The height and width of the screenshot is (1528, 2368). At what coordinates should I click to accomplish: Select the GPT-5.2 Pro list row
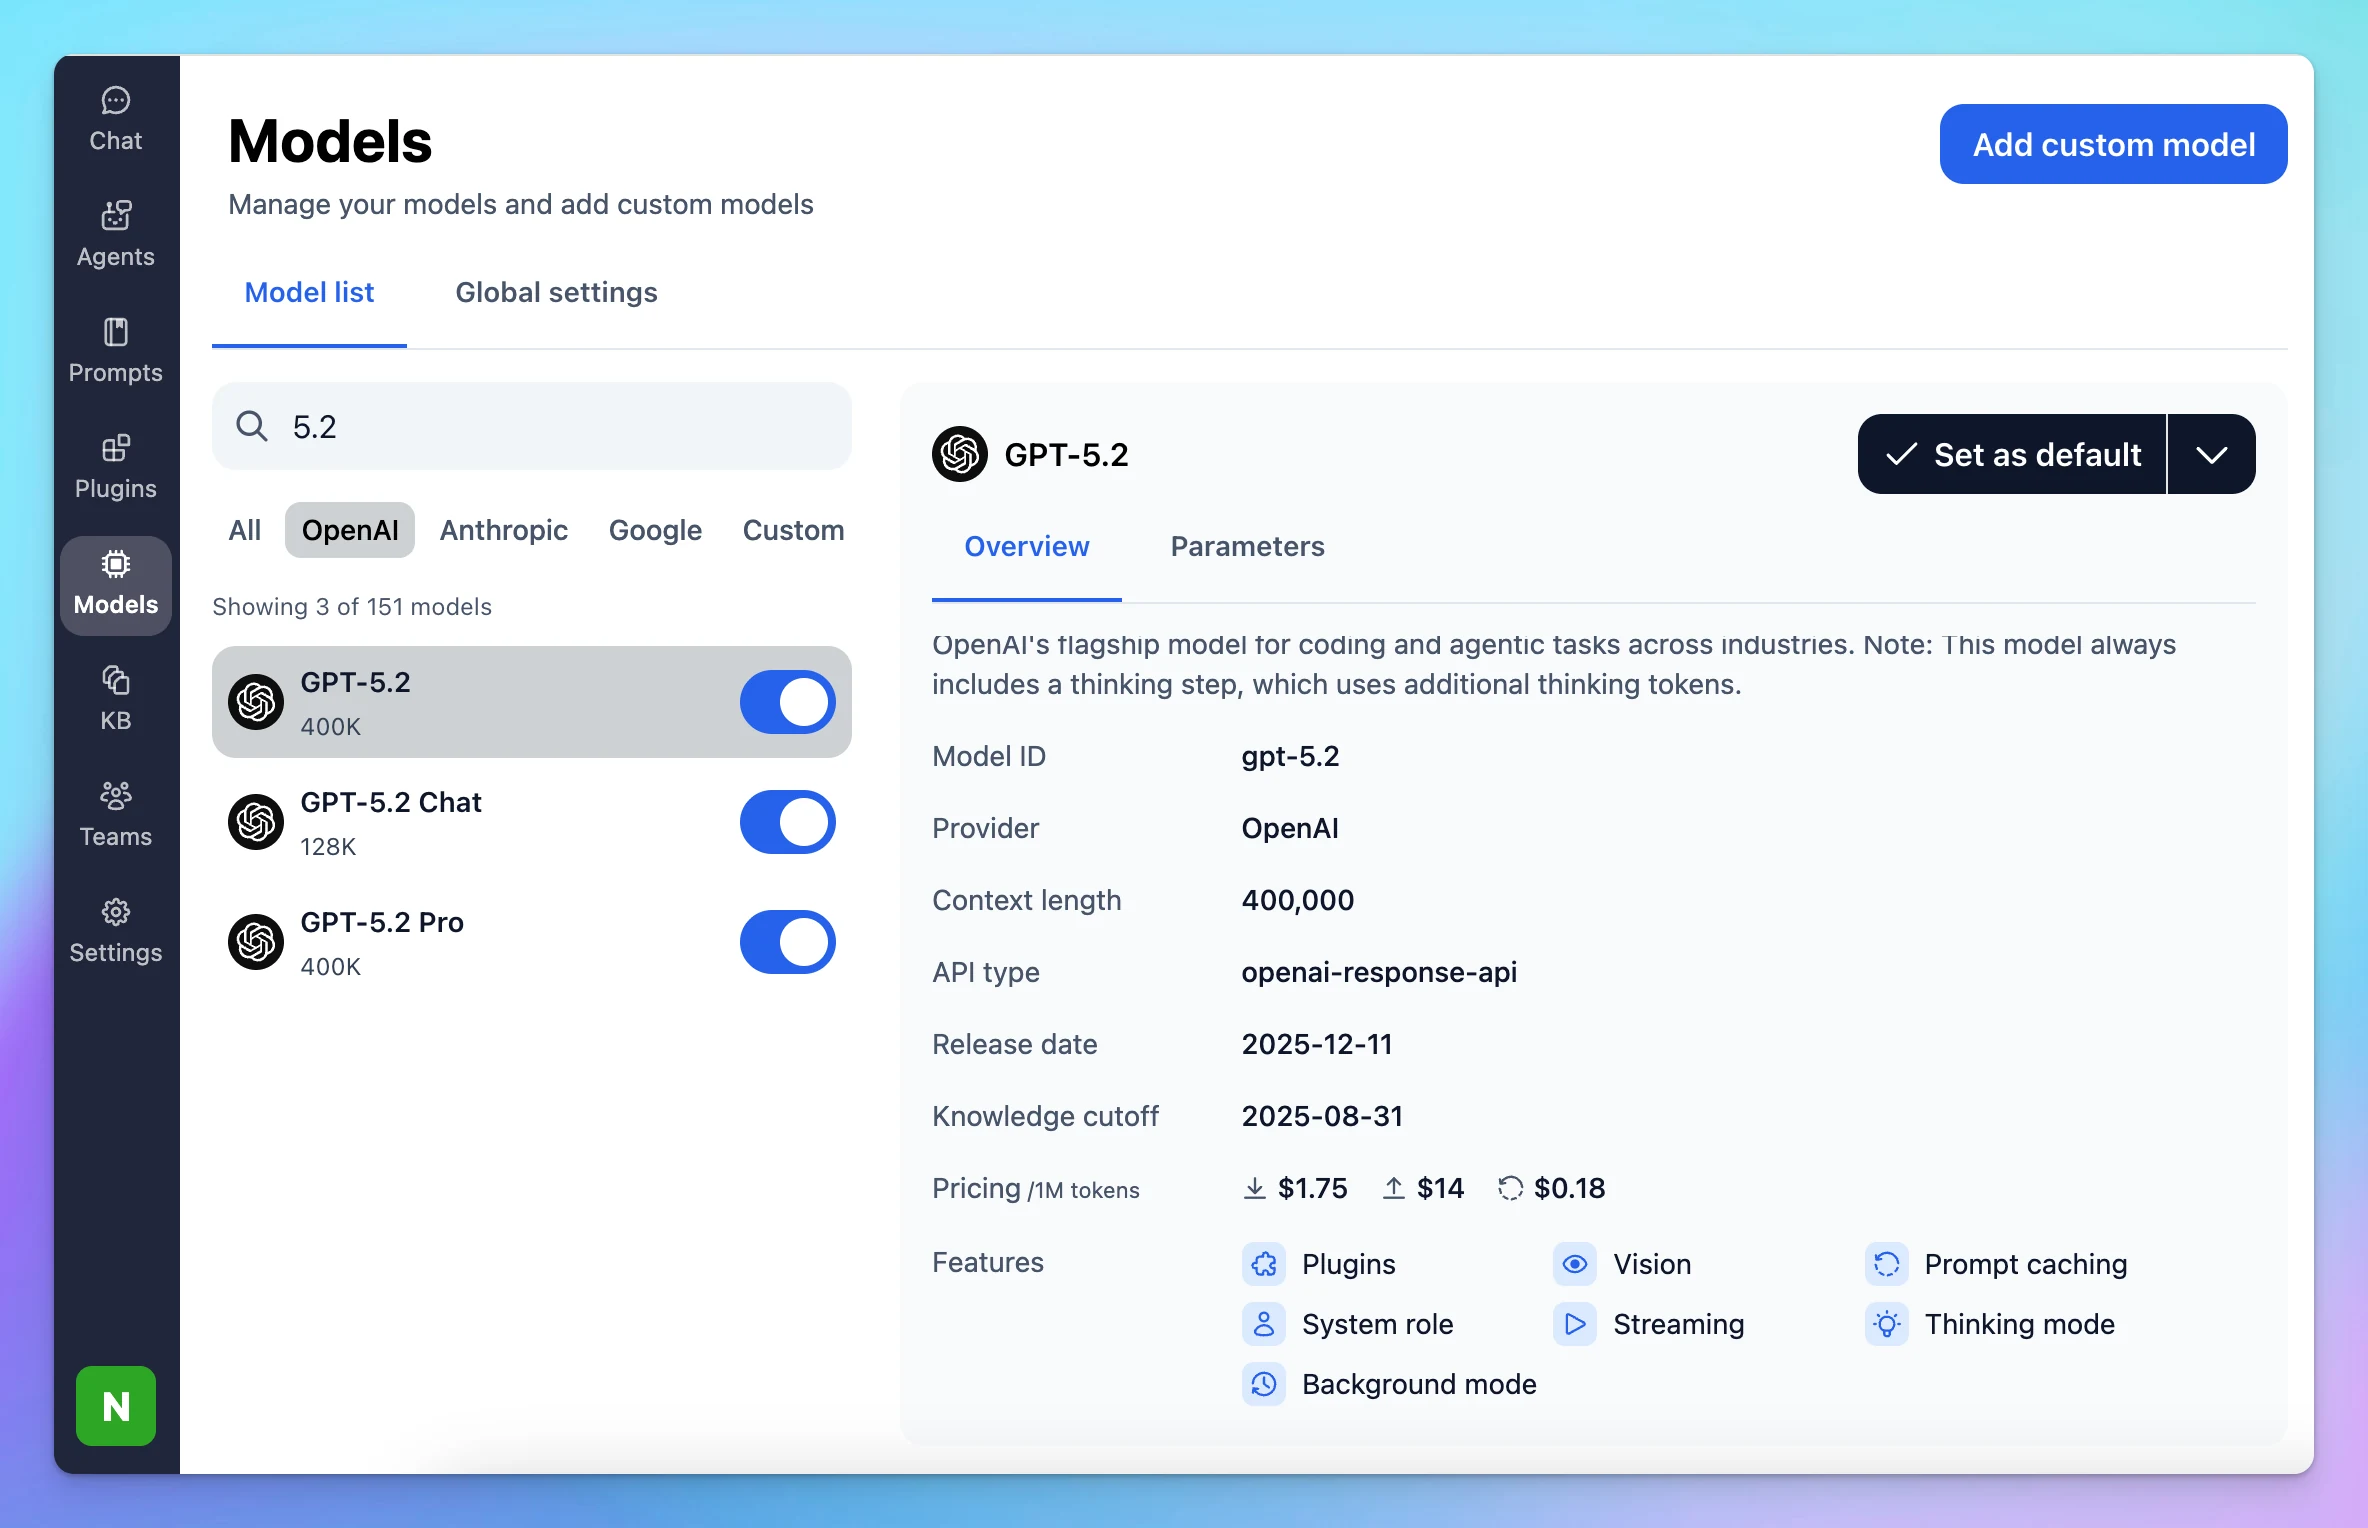(x=532, y=942)
